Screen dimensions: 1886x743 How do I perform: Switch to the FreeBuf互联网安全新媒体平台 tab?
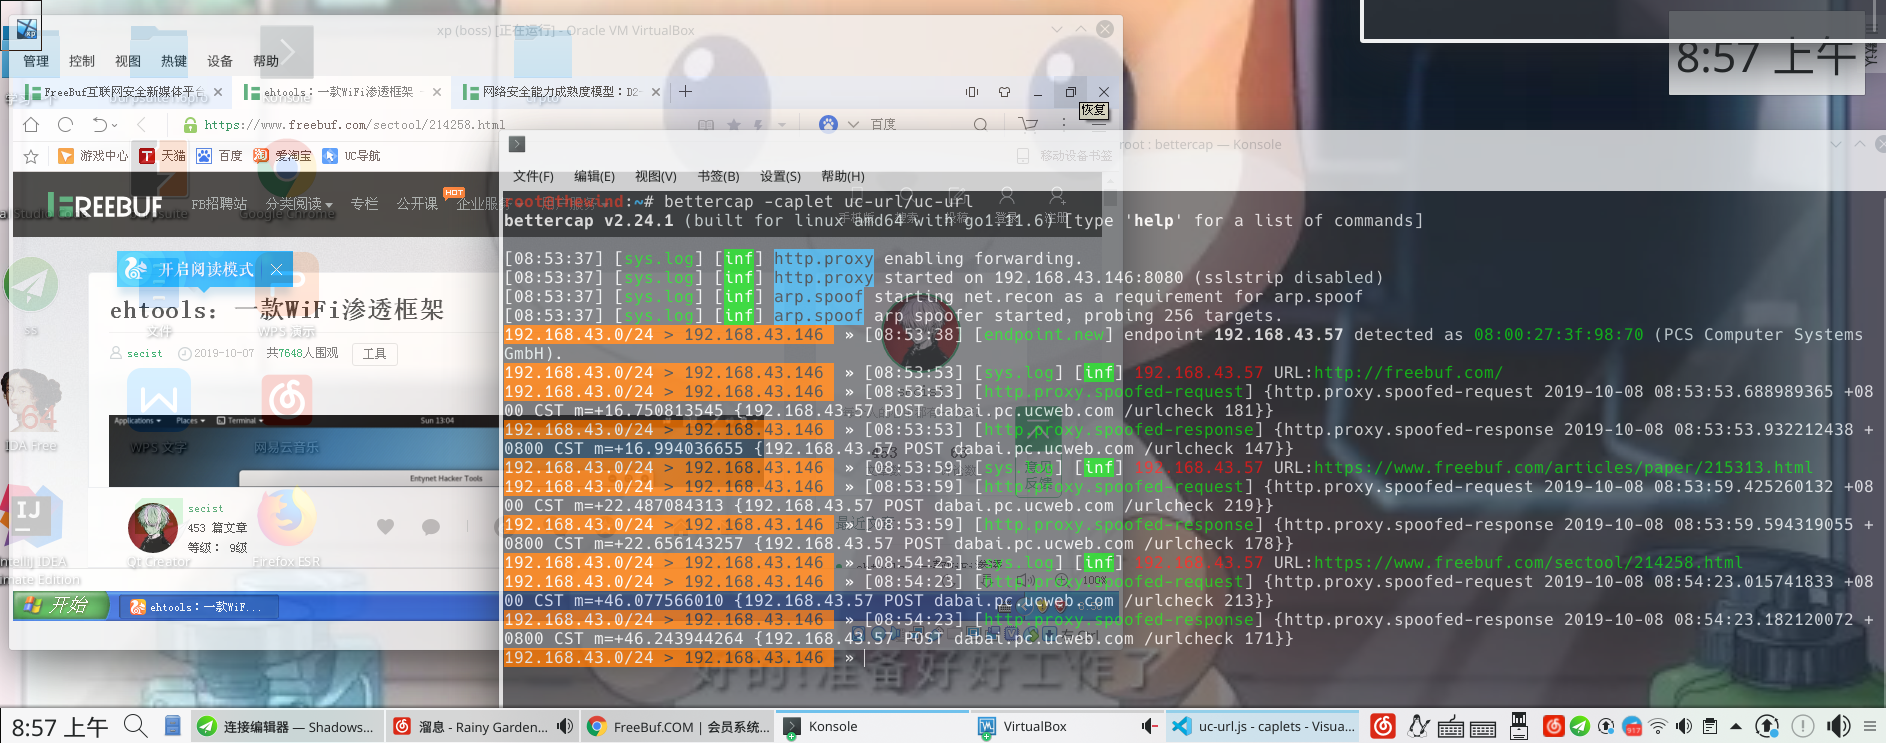(118, 92)
